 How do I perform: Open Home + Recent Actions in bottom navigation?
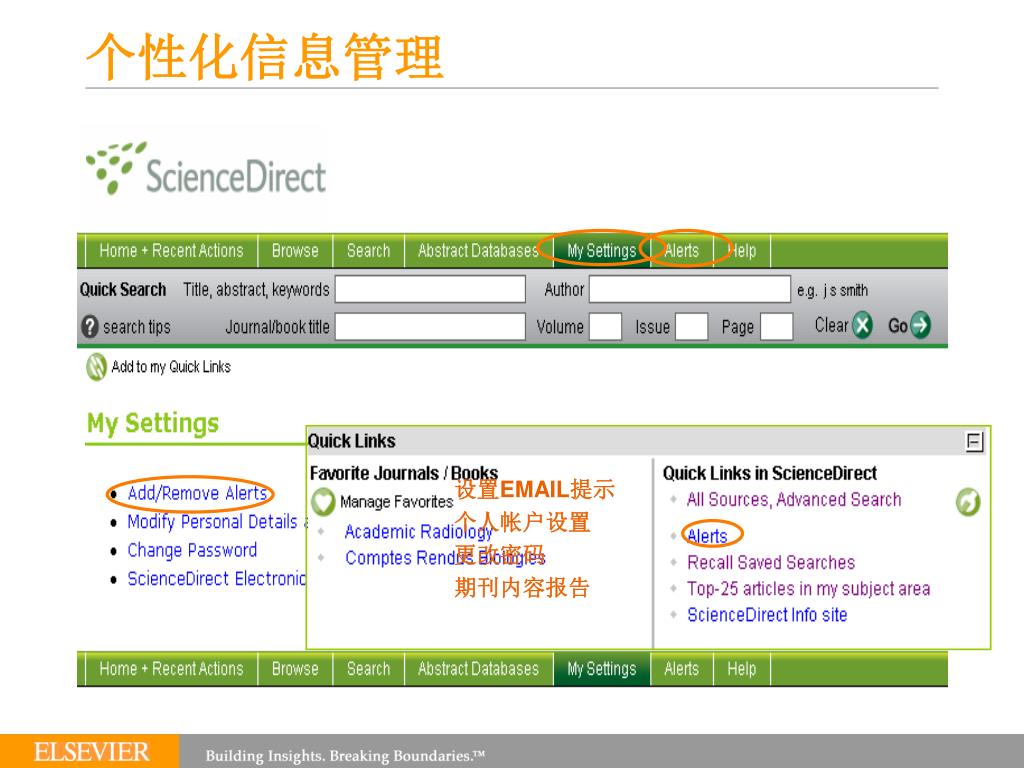(x=171, y=669)
